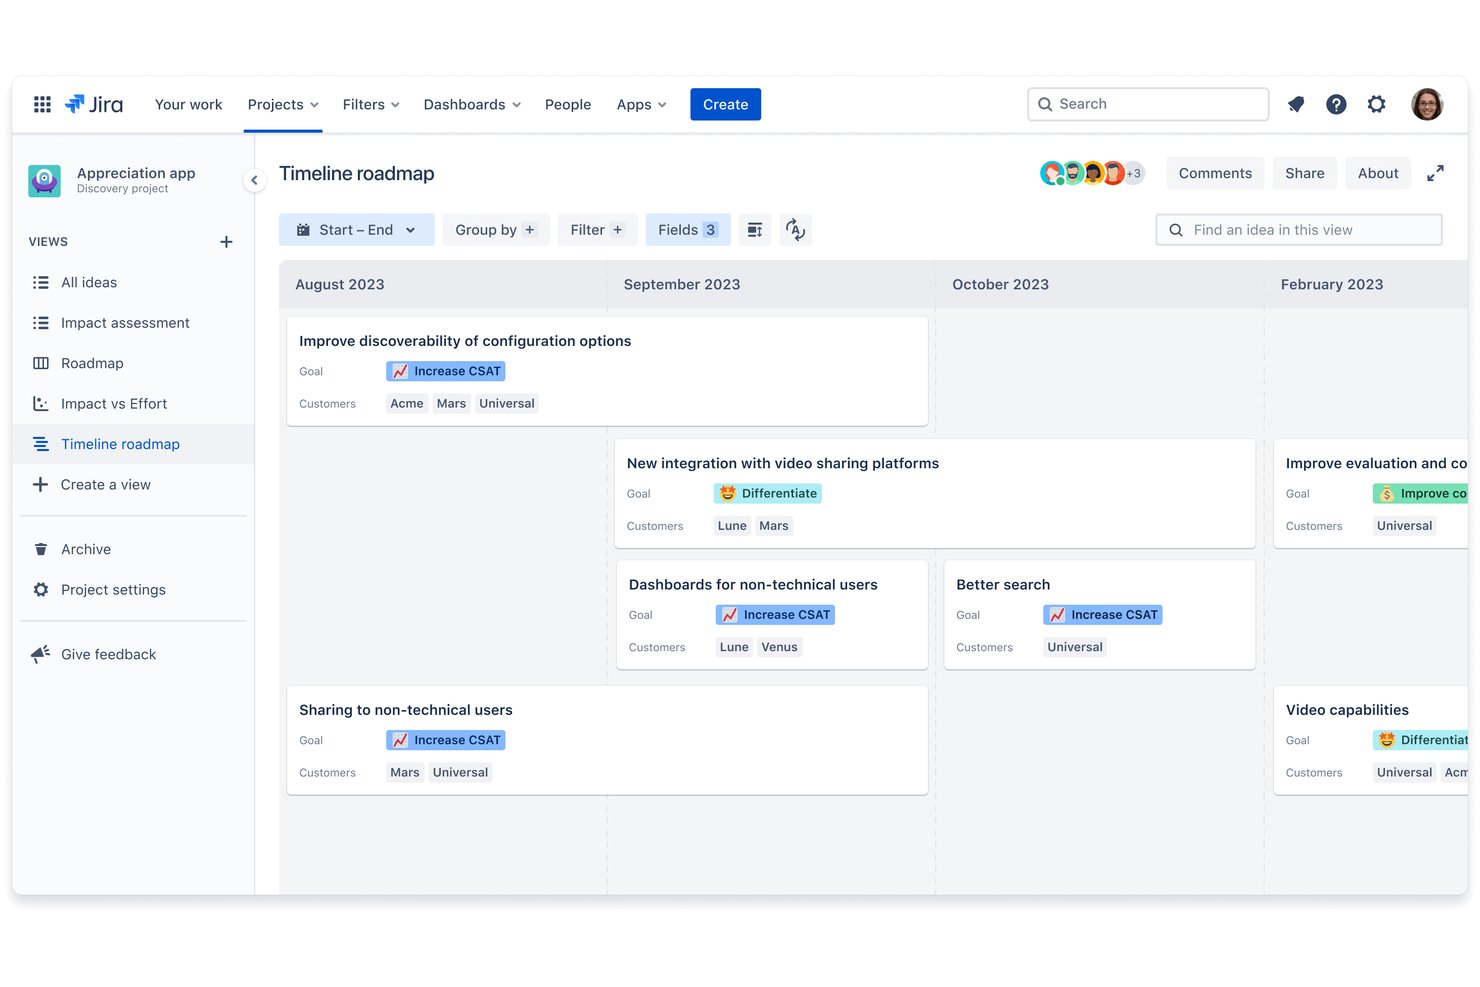Click the view layout settings icon beside Fields
Image resolution: width=1480 pixels, height=987 pixels.
(x=755, y=230)
